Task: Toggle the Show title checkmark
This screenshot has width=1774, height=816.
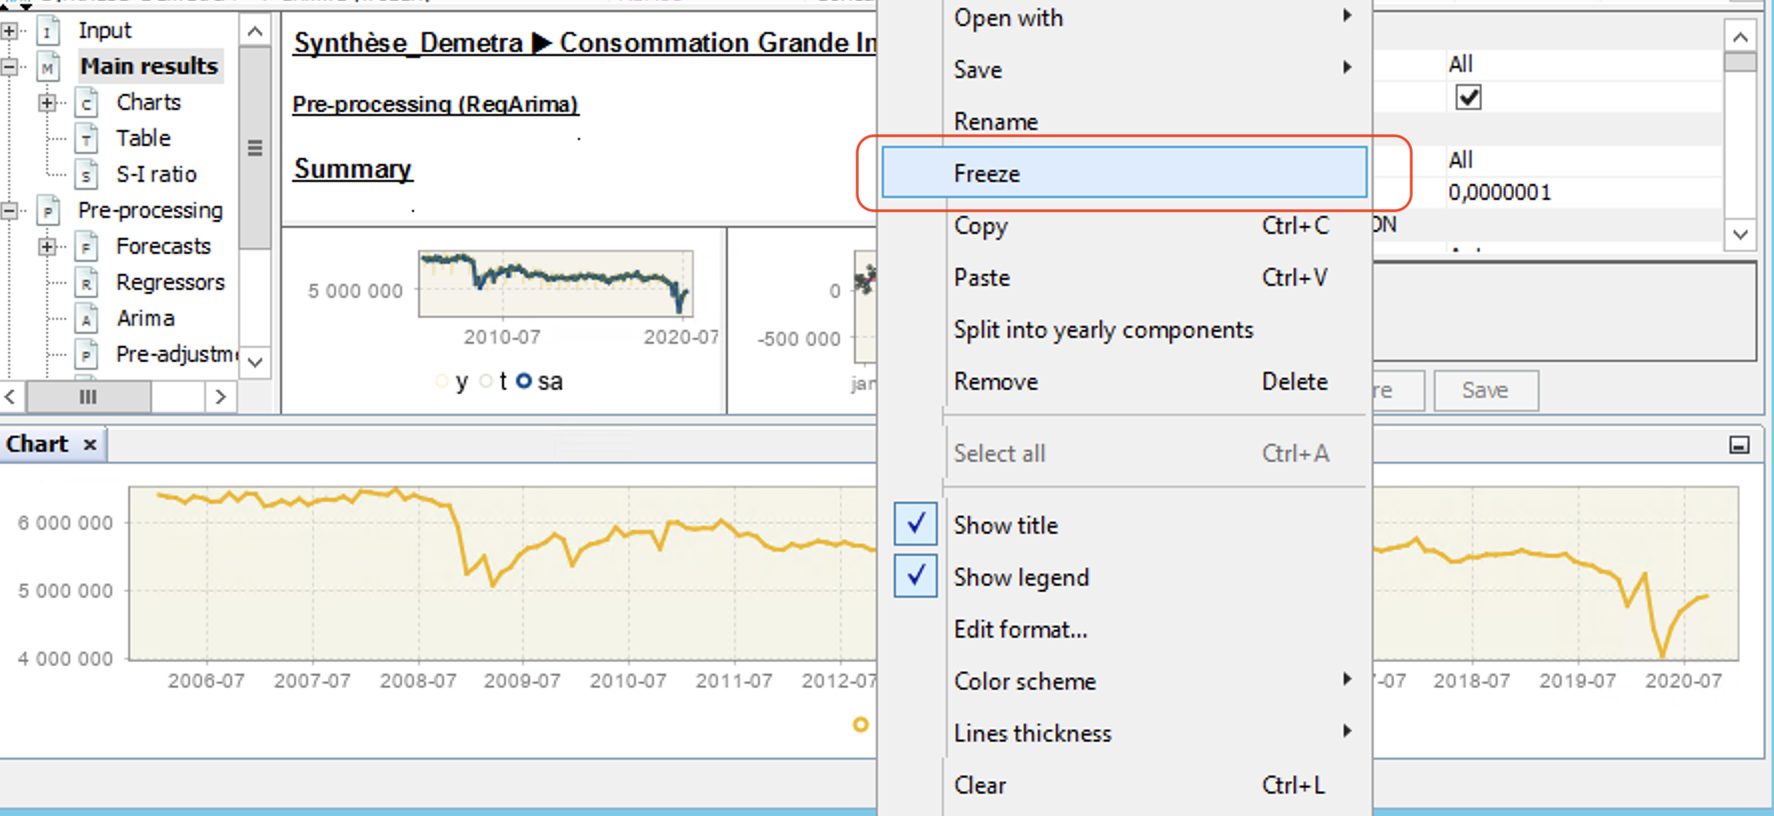Action: click(x=915, y=524)
